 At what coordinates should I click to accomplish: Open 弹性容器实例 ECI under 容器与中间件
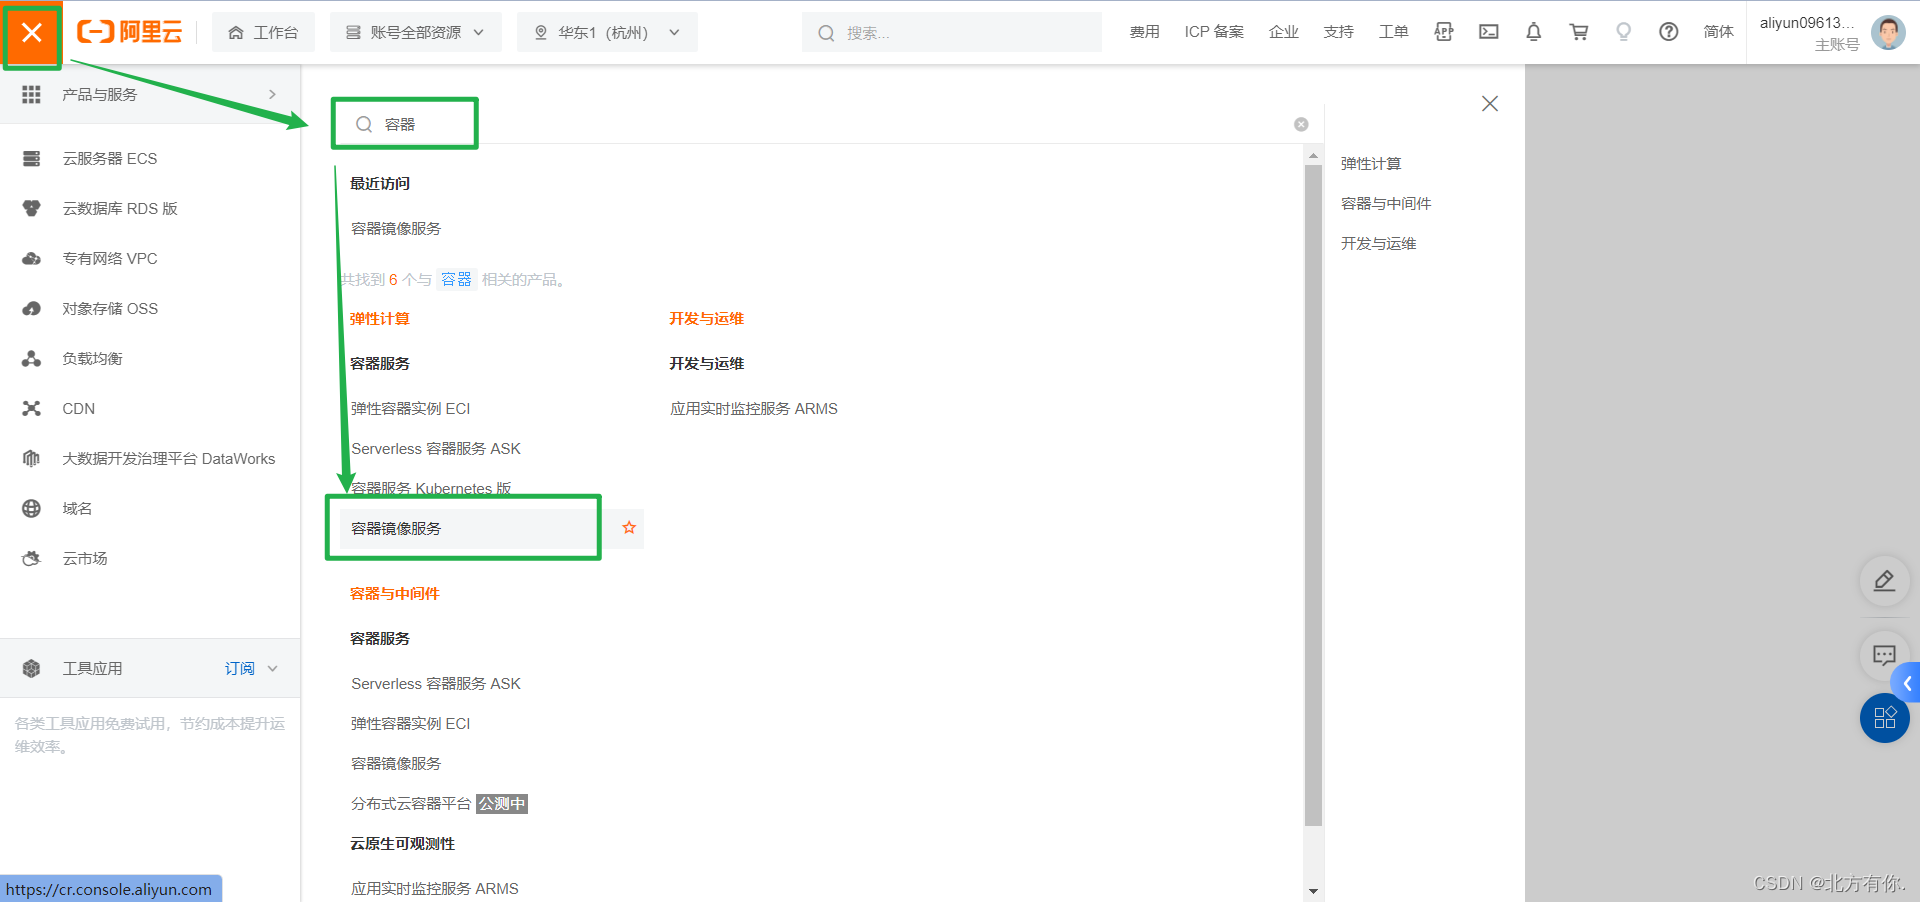(410, 724)
